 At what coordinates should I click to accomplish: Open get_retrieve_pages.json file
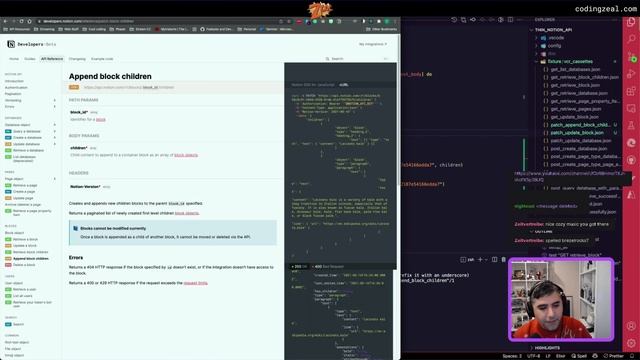(x=576, y=109)
